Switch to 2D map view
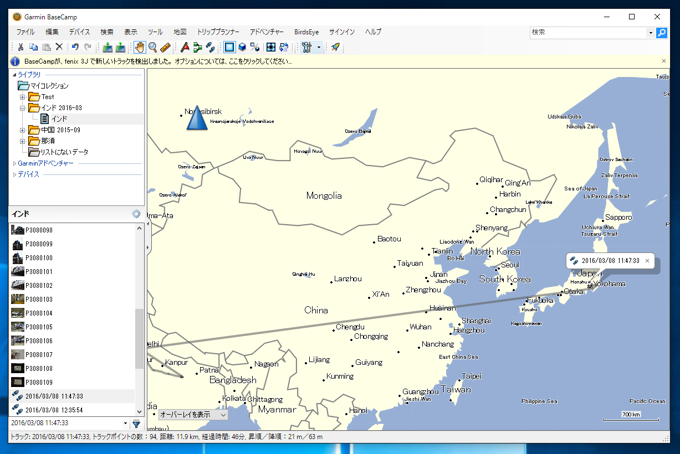The image size is (680, 454). (x=229, y=47)
